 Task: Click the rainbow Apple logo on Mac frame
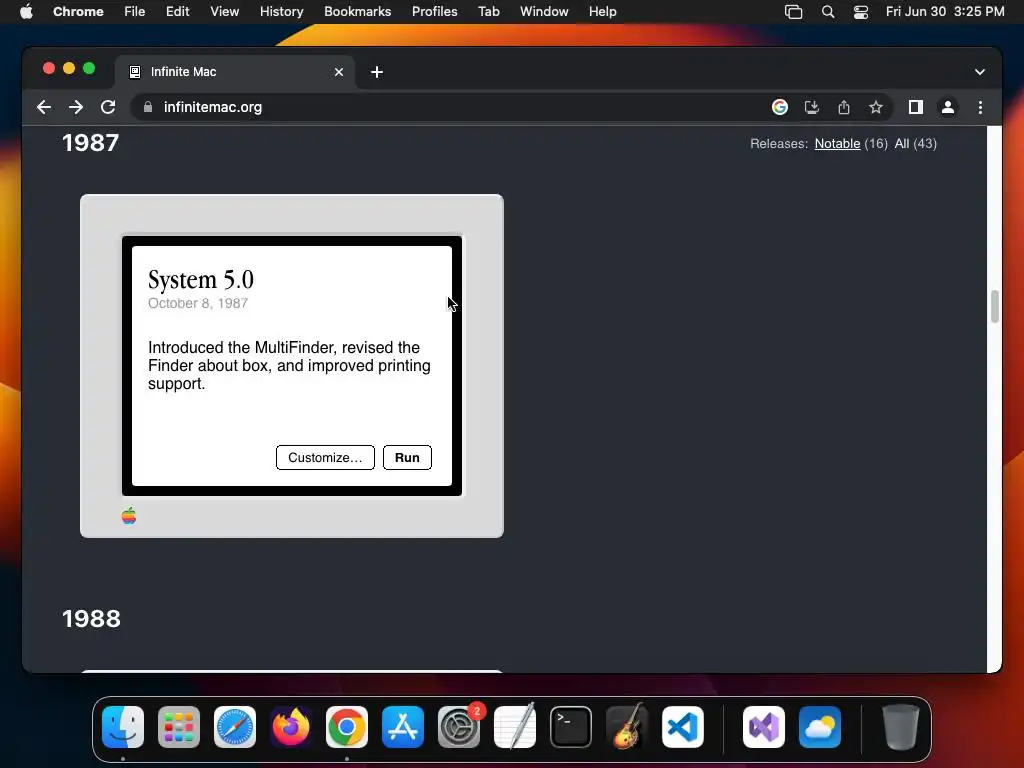pos(129,516)
